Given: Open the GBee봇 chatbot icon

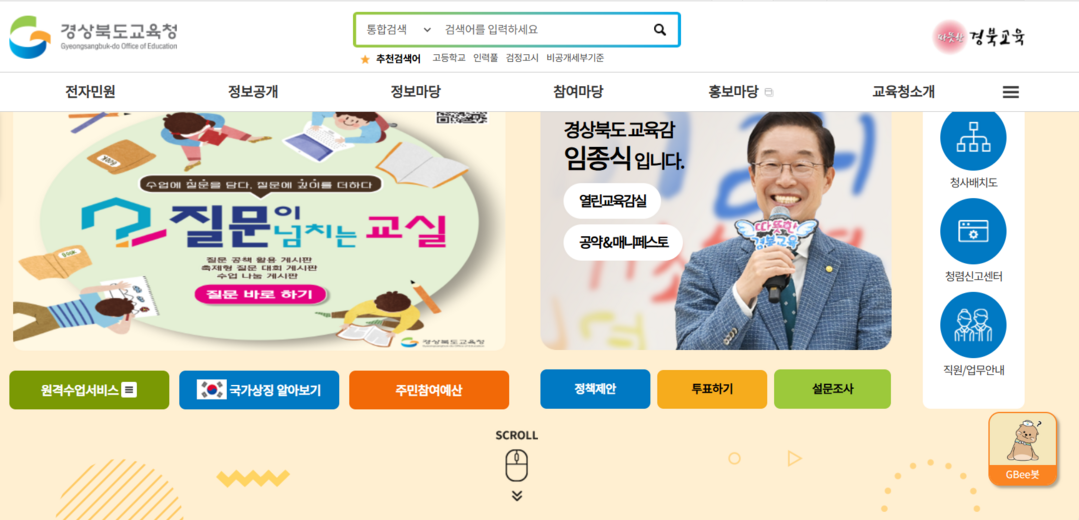Looking at the screenshot, I should click(1023, 449).
